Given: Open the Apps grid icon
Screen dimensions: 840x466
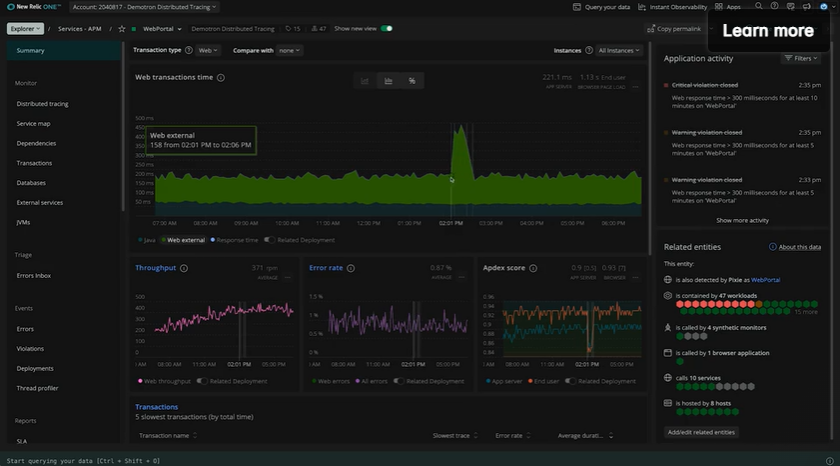Looking at the screenshot, I should (x=718, y=7).
